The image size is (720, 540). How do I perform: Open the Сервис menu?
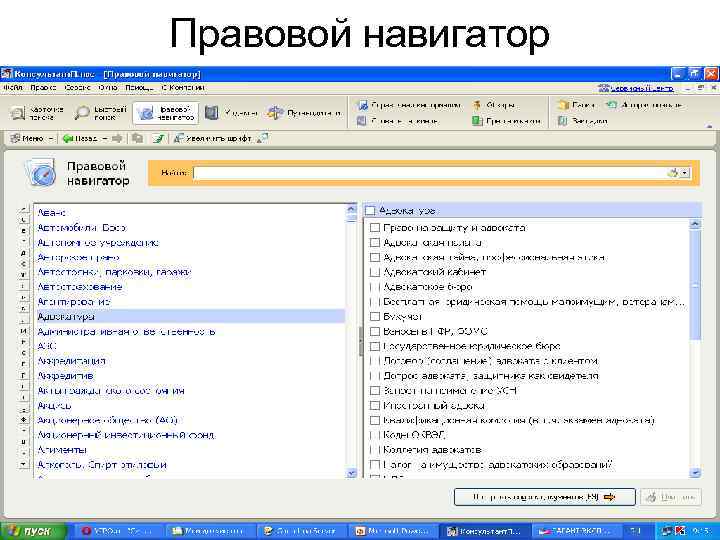click(77, 87)
